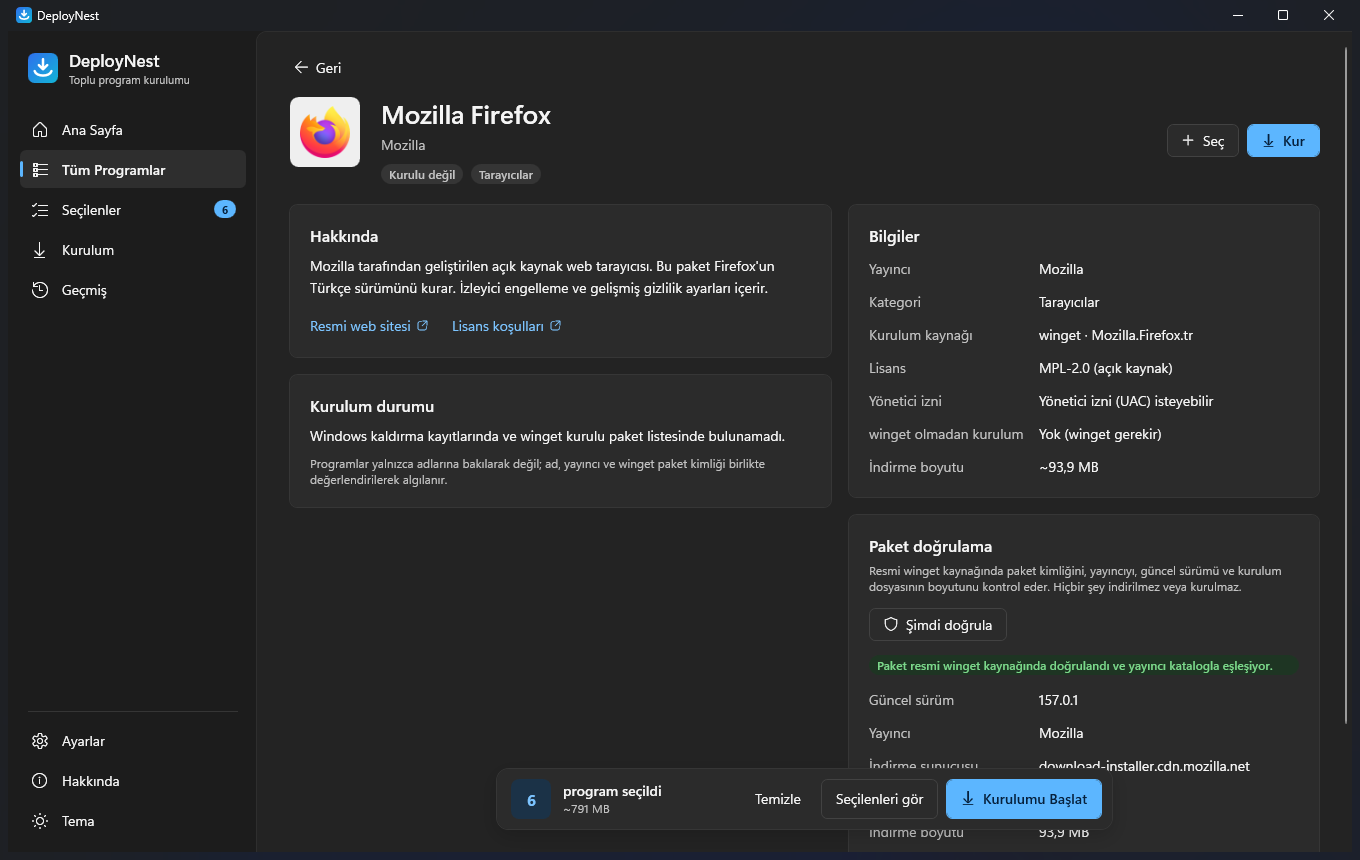
Task: Click the Hakkında info circle icon
Action: point(40,781)
